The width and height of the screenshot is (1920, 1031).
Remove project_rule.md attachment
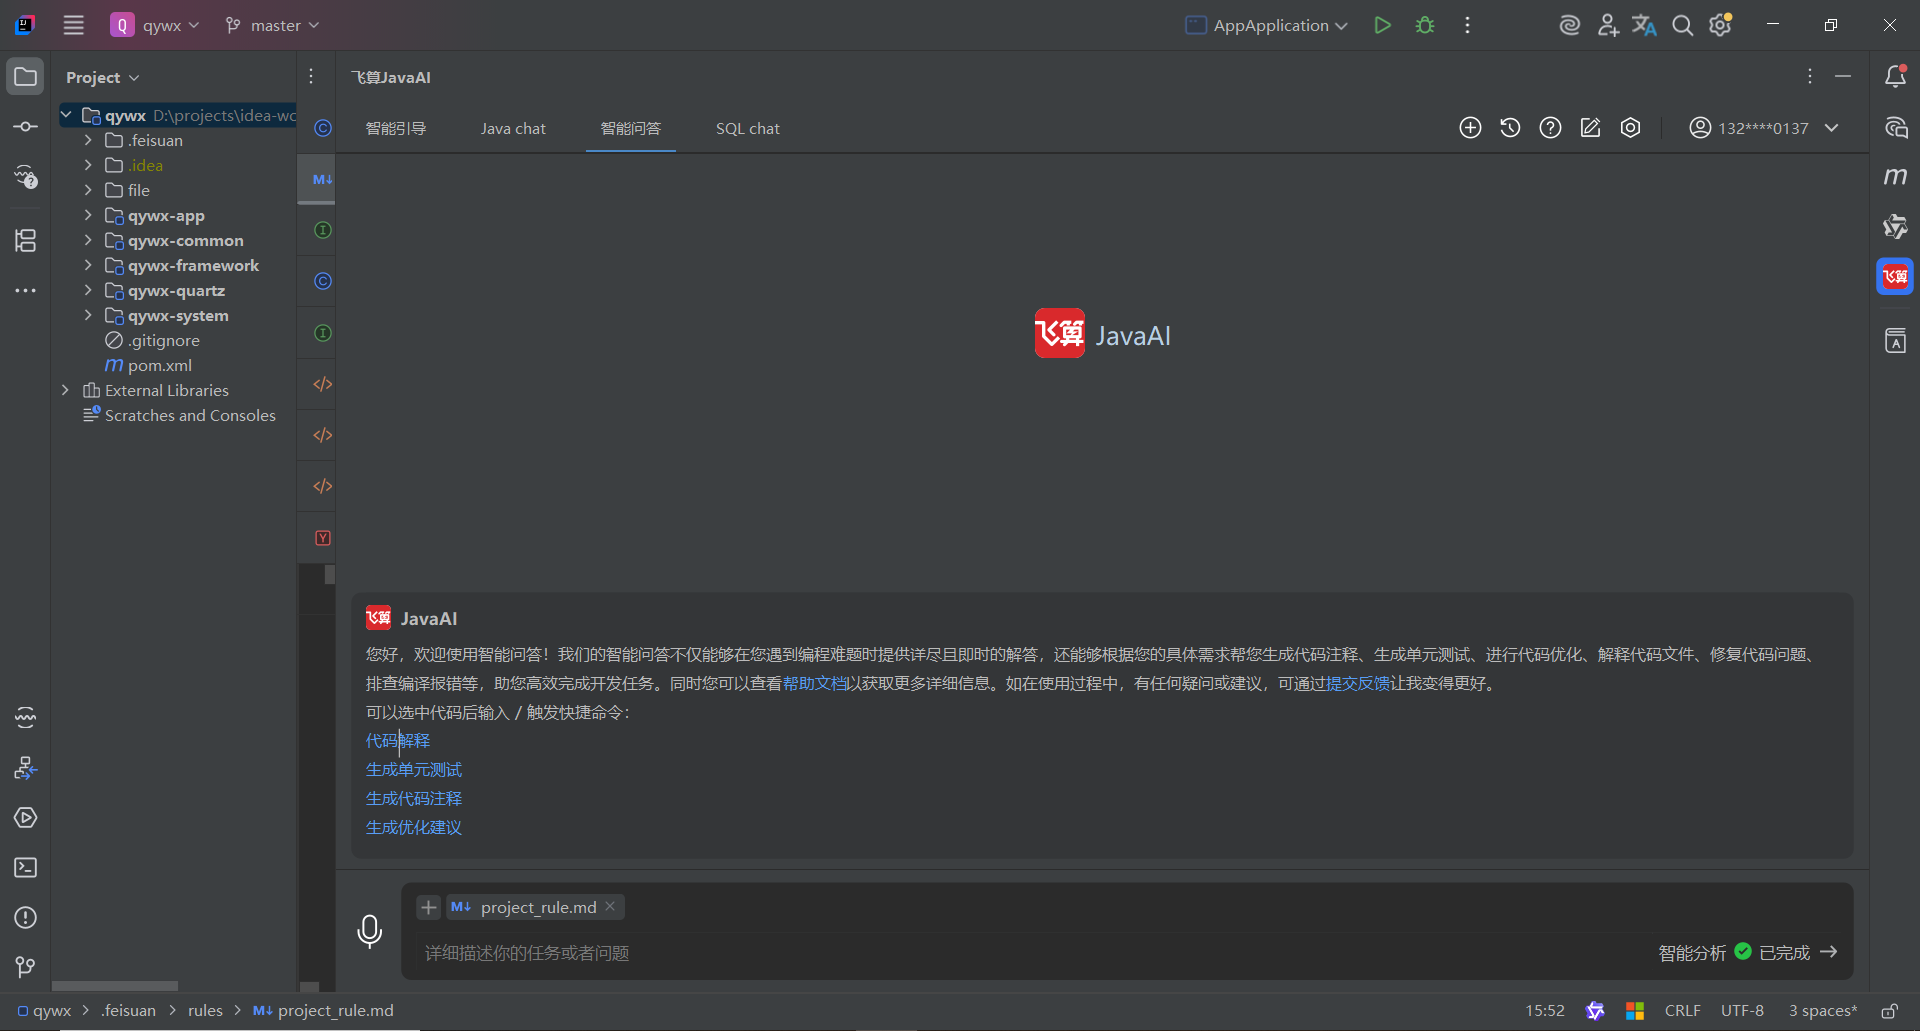610,906
